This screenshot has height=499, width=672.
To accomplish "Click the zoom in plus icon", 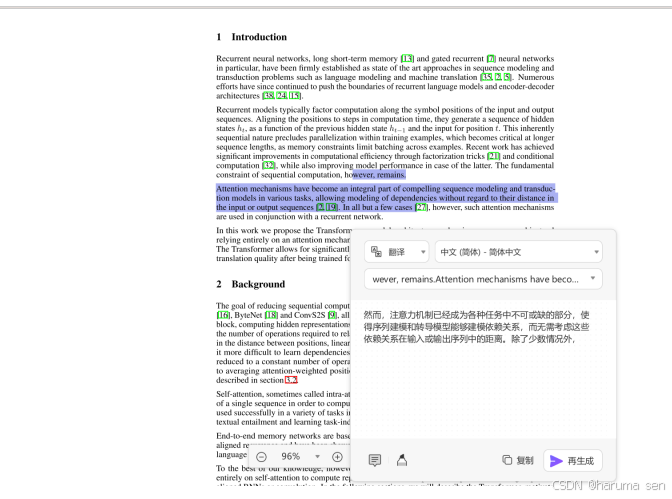I will click(337, 457).
